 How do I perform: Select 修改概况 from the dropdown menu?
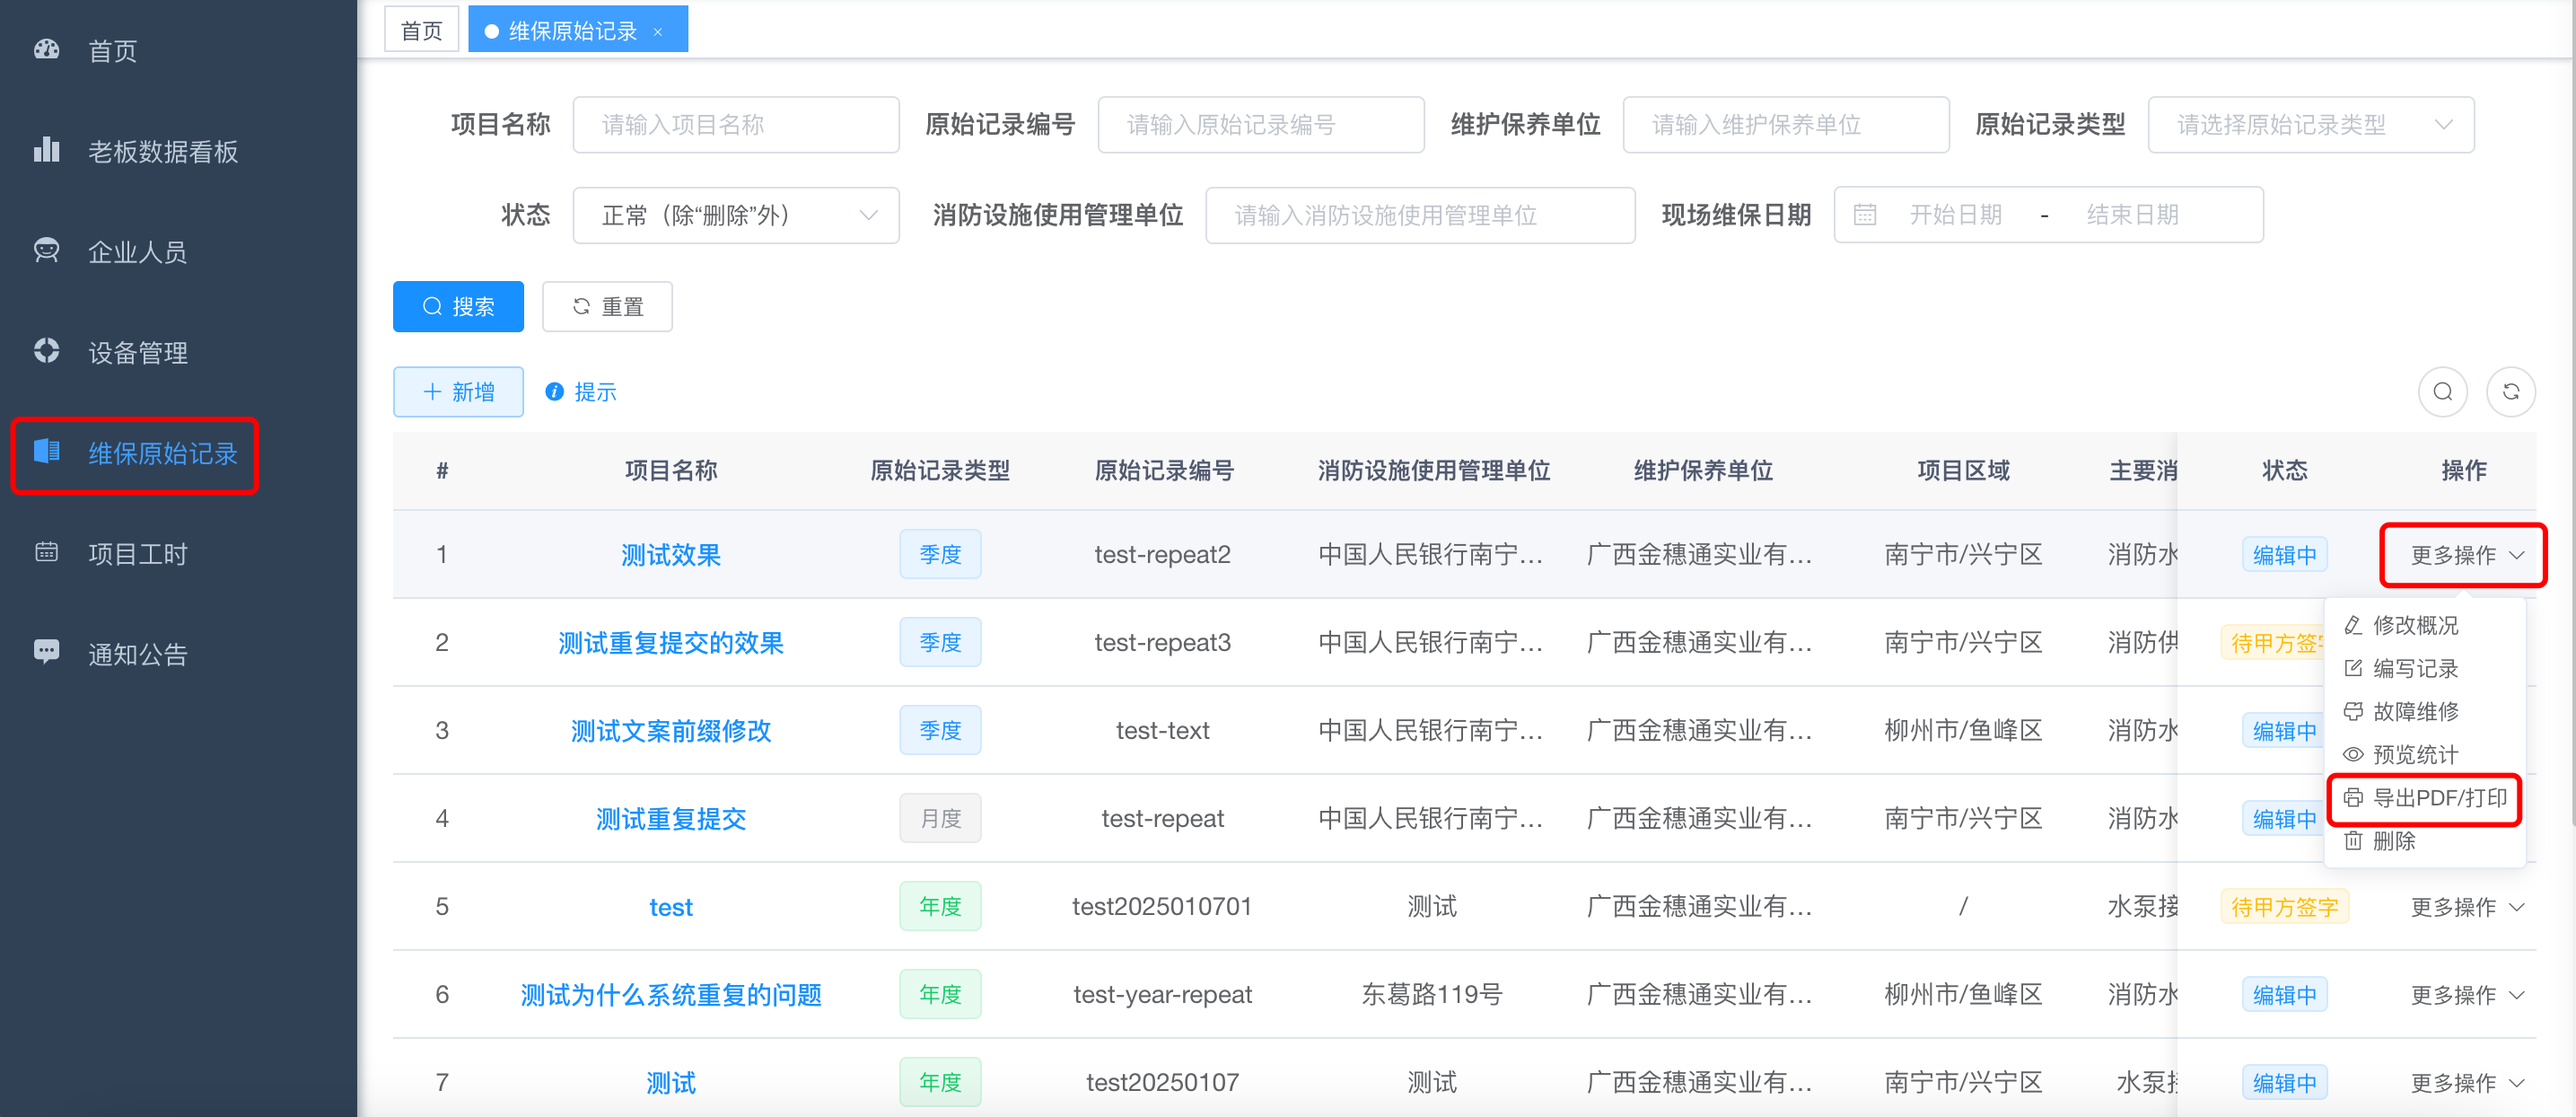pyautogui.click(x=2426, y=625)
